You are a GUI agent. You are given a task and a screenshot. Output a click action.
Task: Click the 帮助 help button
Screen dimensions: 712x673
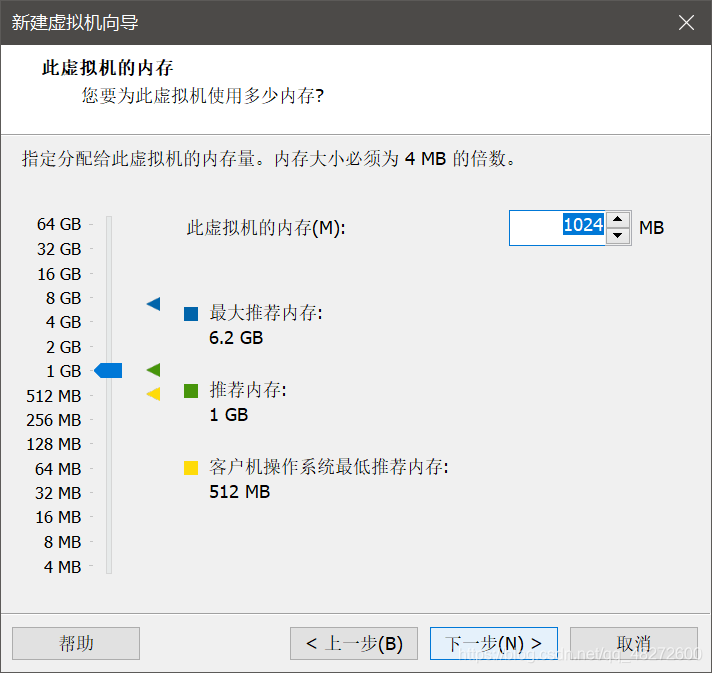coord(76,643)
